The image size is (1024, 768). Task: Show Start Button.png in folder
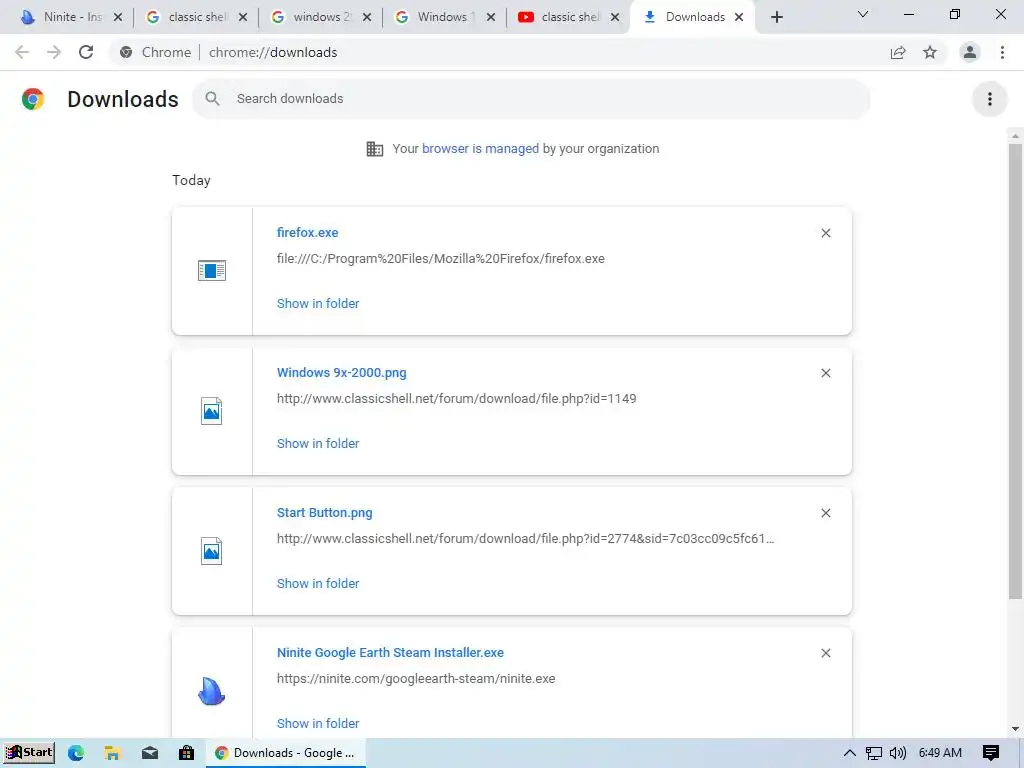click(318, 583)
